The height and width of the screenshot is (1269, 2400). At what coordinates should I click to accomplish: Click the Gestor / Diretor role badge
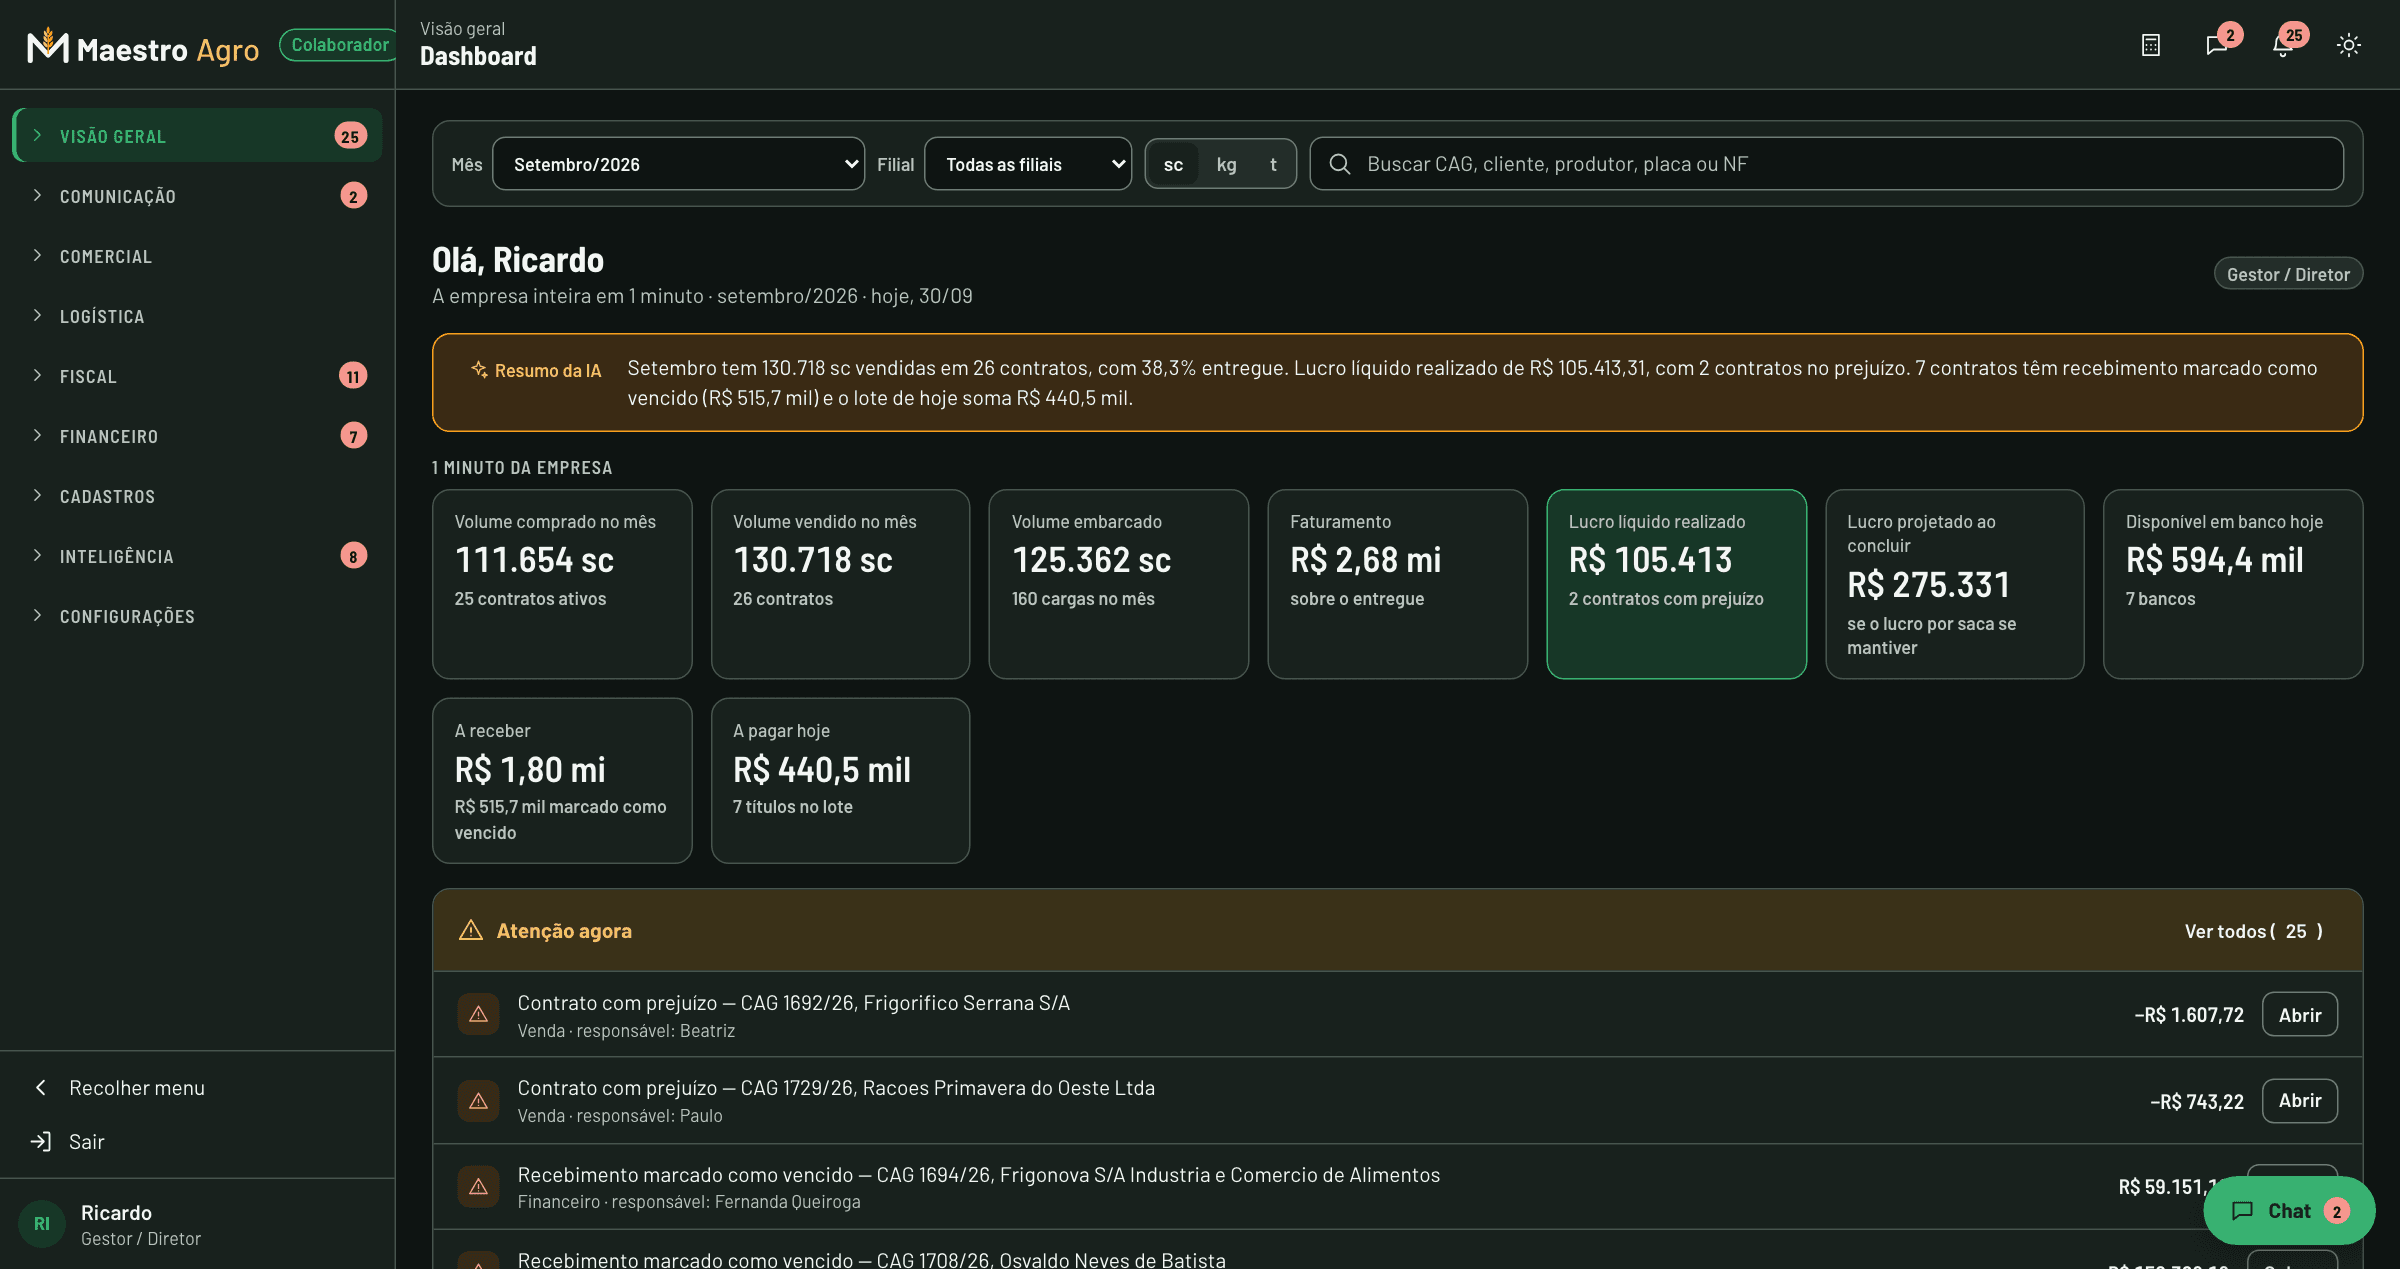[x=2288, y=274]
